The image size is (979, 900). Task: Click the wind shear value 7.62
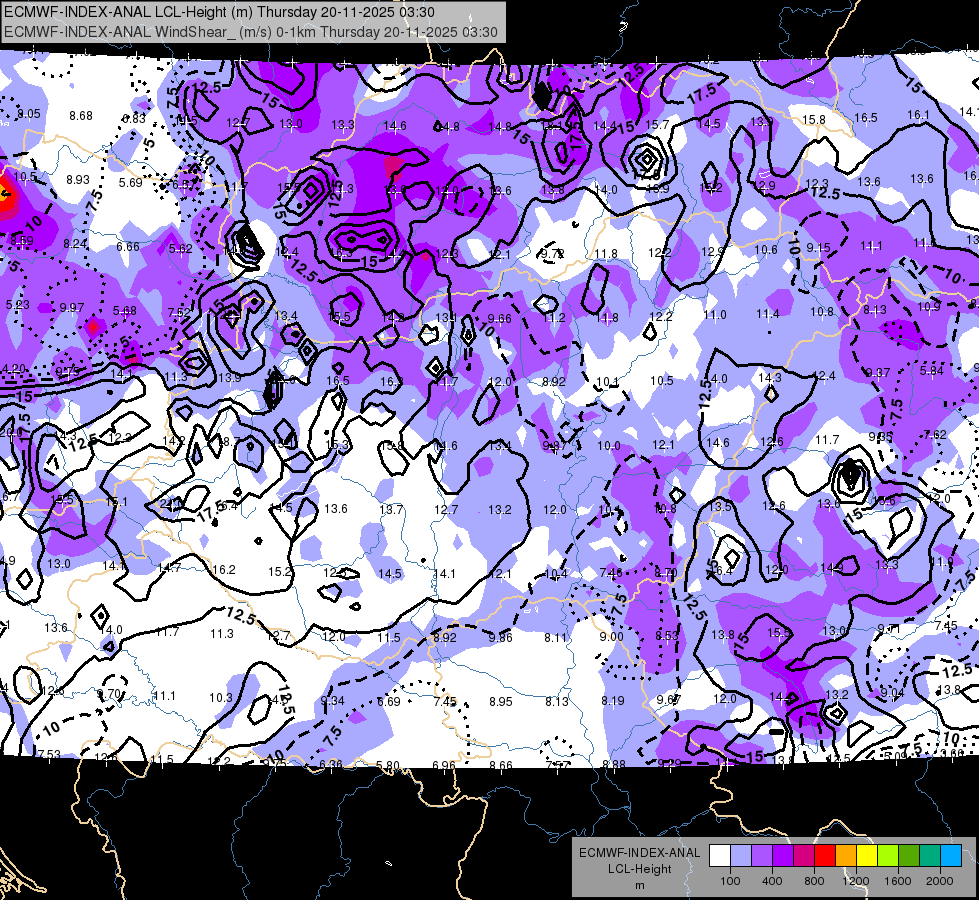(935, 434)
